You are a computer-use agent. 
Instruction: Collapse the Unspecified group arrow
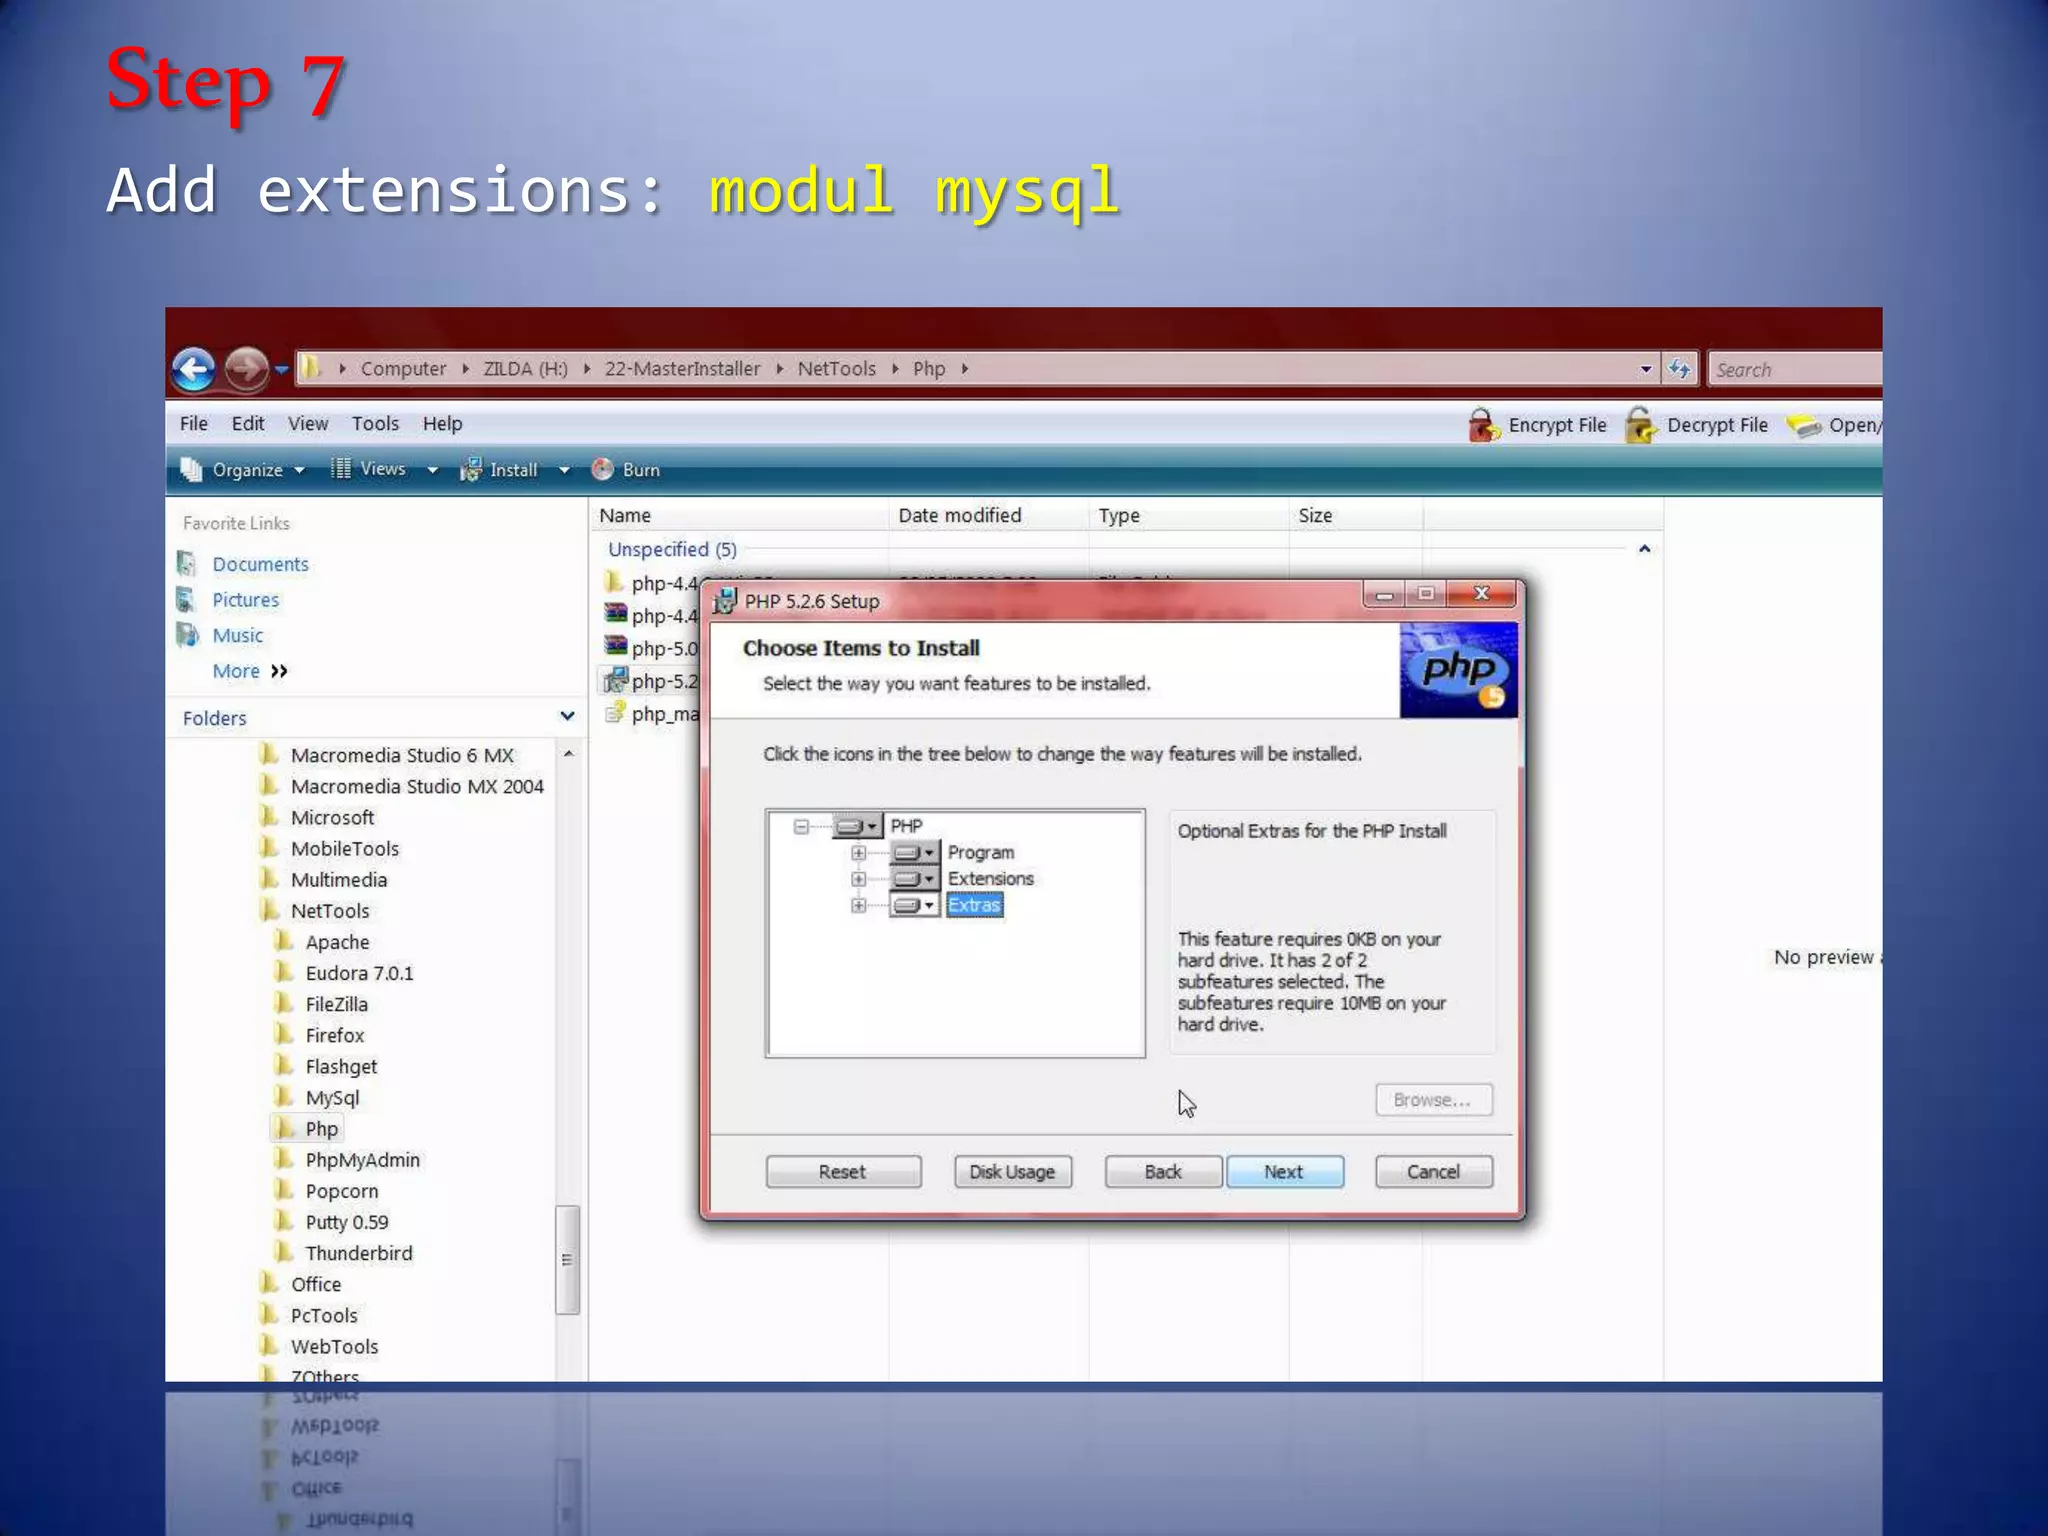pos(1644,549)
